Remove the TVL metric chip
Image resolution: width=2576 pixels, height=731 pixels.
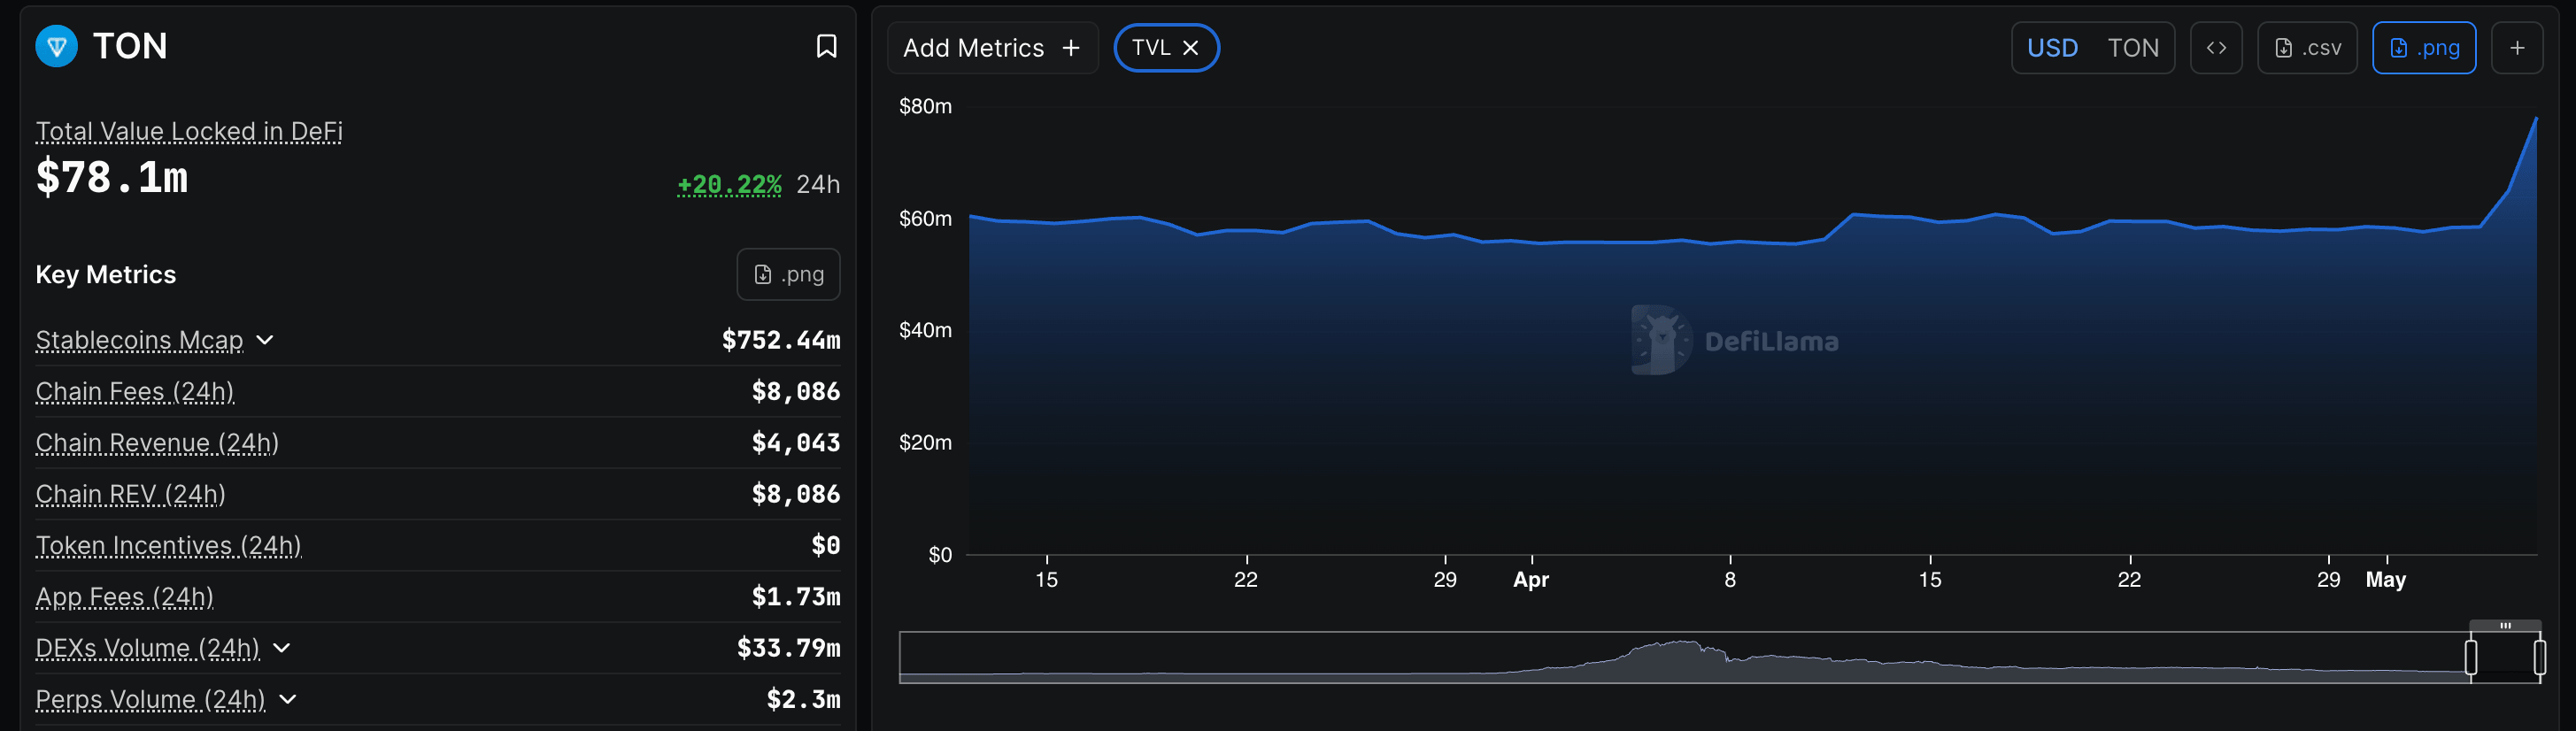pos(1190,48)
